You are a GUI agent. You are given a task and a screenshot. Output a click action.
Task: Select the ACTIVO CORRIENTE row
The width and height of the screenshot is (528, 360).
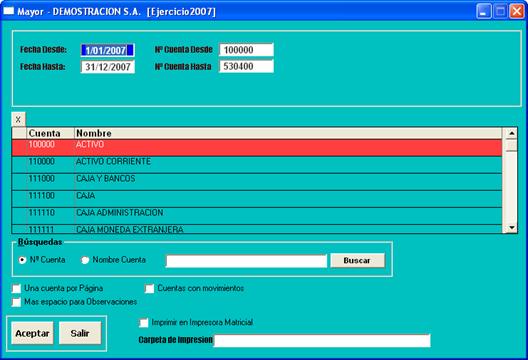(257, 165)
